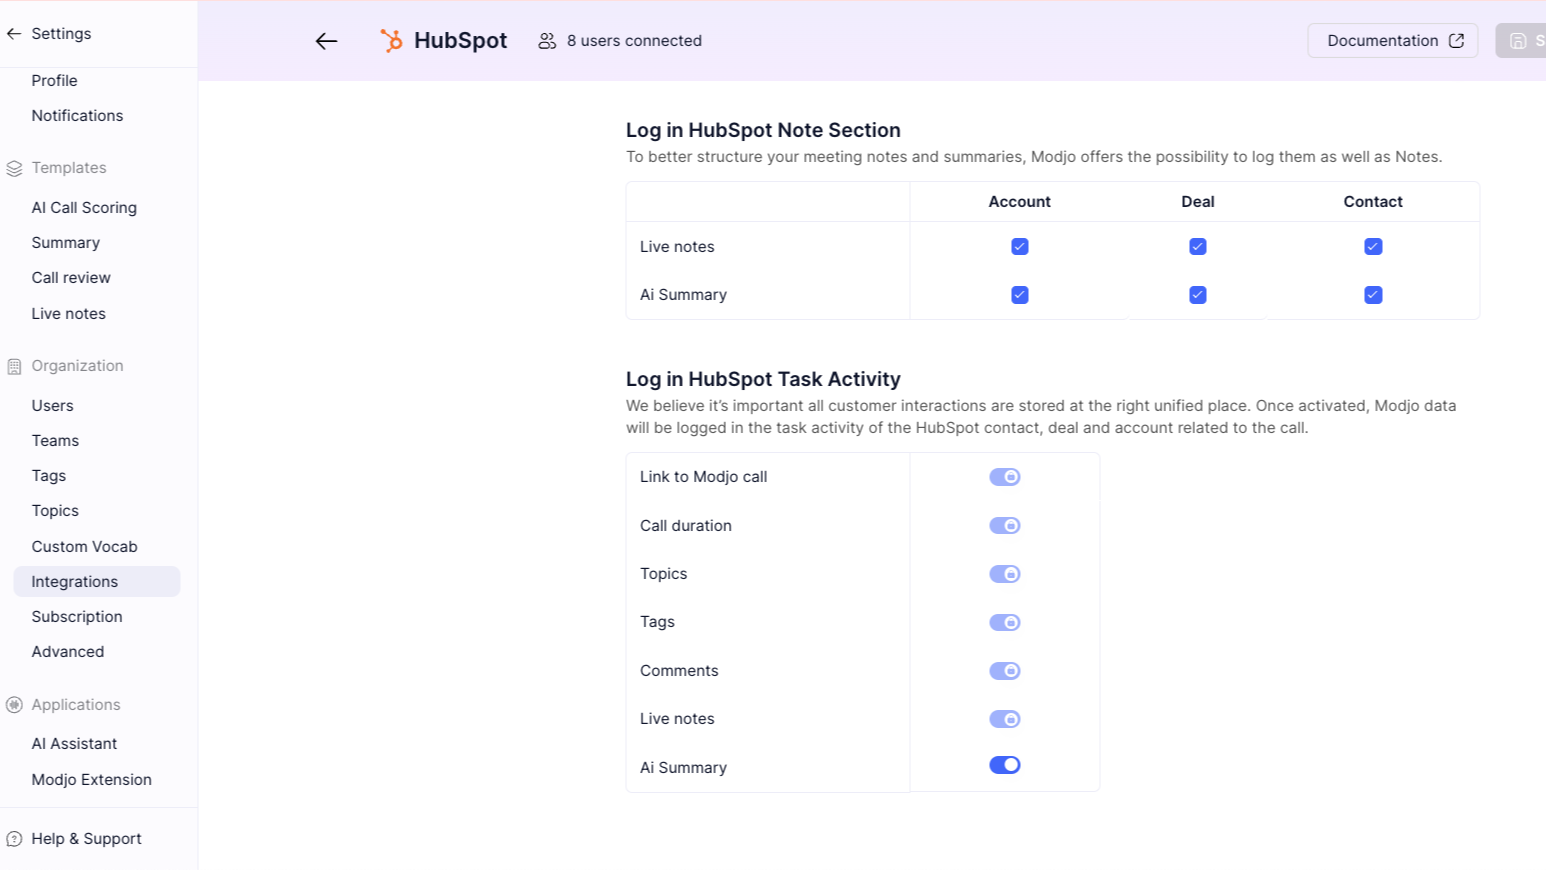
Task: Disable the Ai Summary task activity toggle
Action: (x=1004, y=764)
